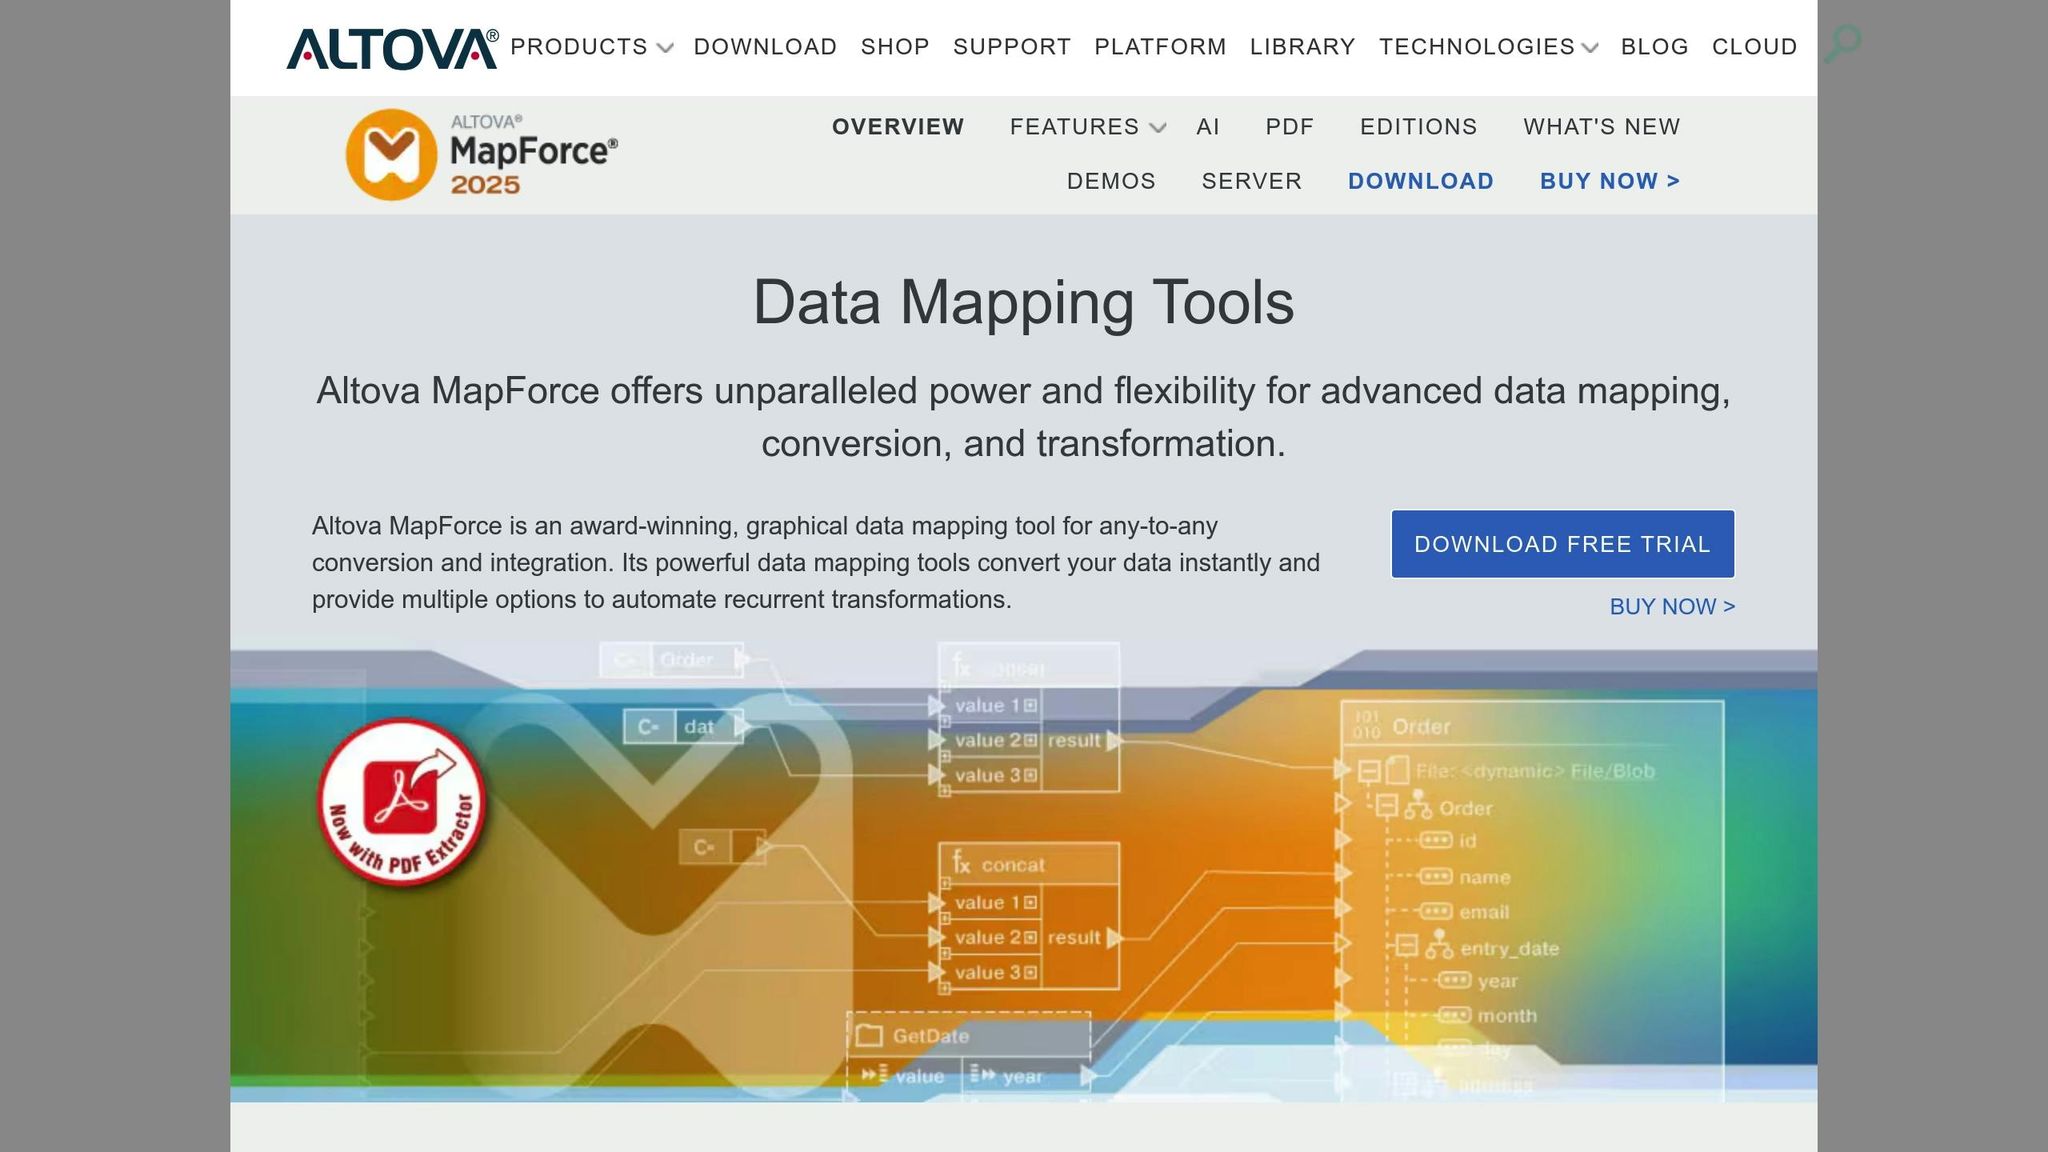2048x1152 pixels.
Task: Open the Server subnav tab
Action: (1251, 181)
